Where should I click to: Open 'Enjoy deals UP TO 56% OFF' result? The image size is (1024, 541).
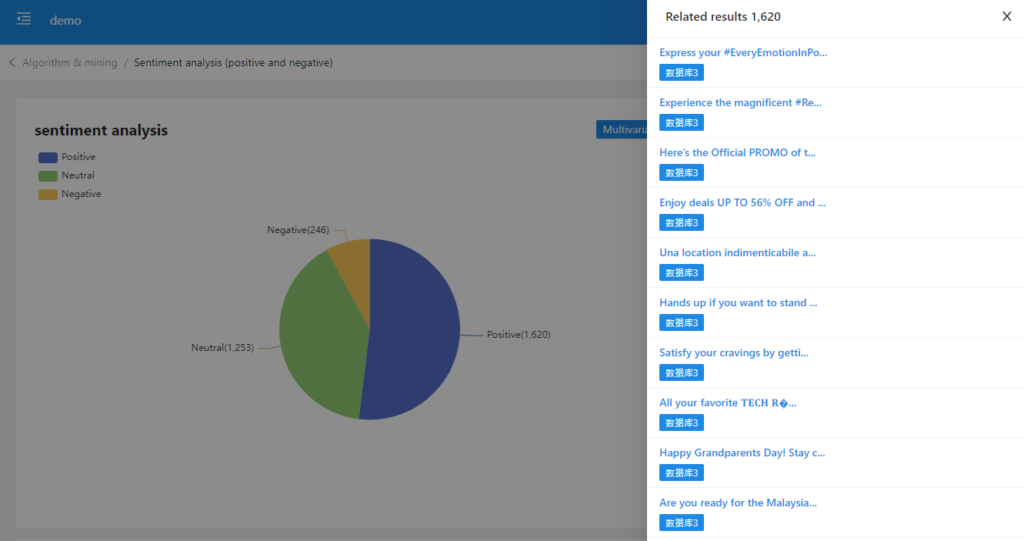[x=742, y=202]
